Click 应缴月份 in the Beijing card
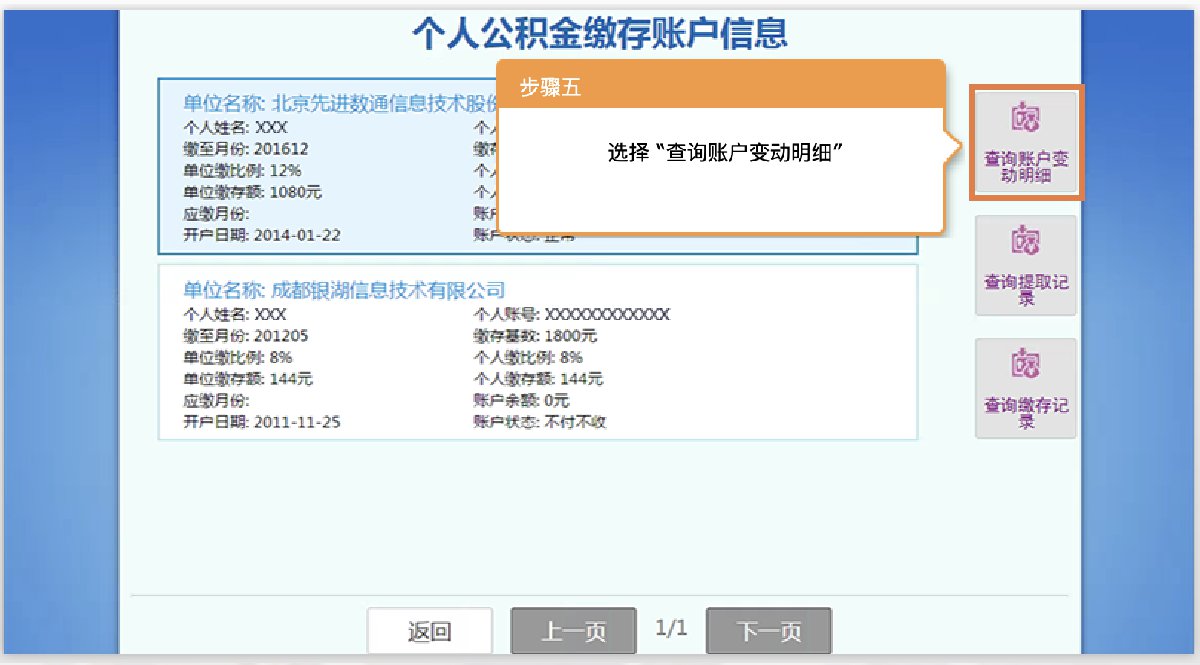This screenshot has height=665, width=1200. click(x=216, y=214)
